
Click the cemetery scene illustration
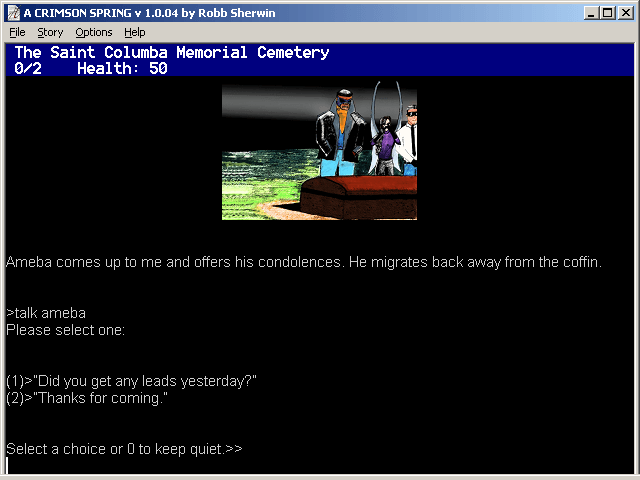click(319, 150)
